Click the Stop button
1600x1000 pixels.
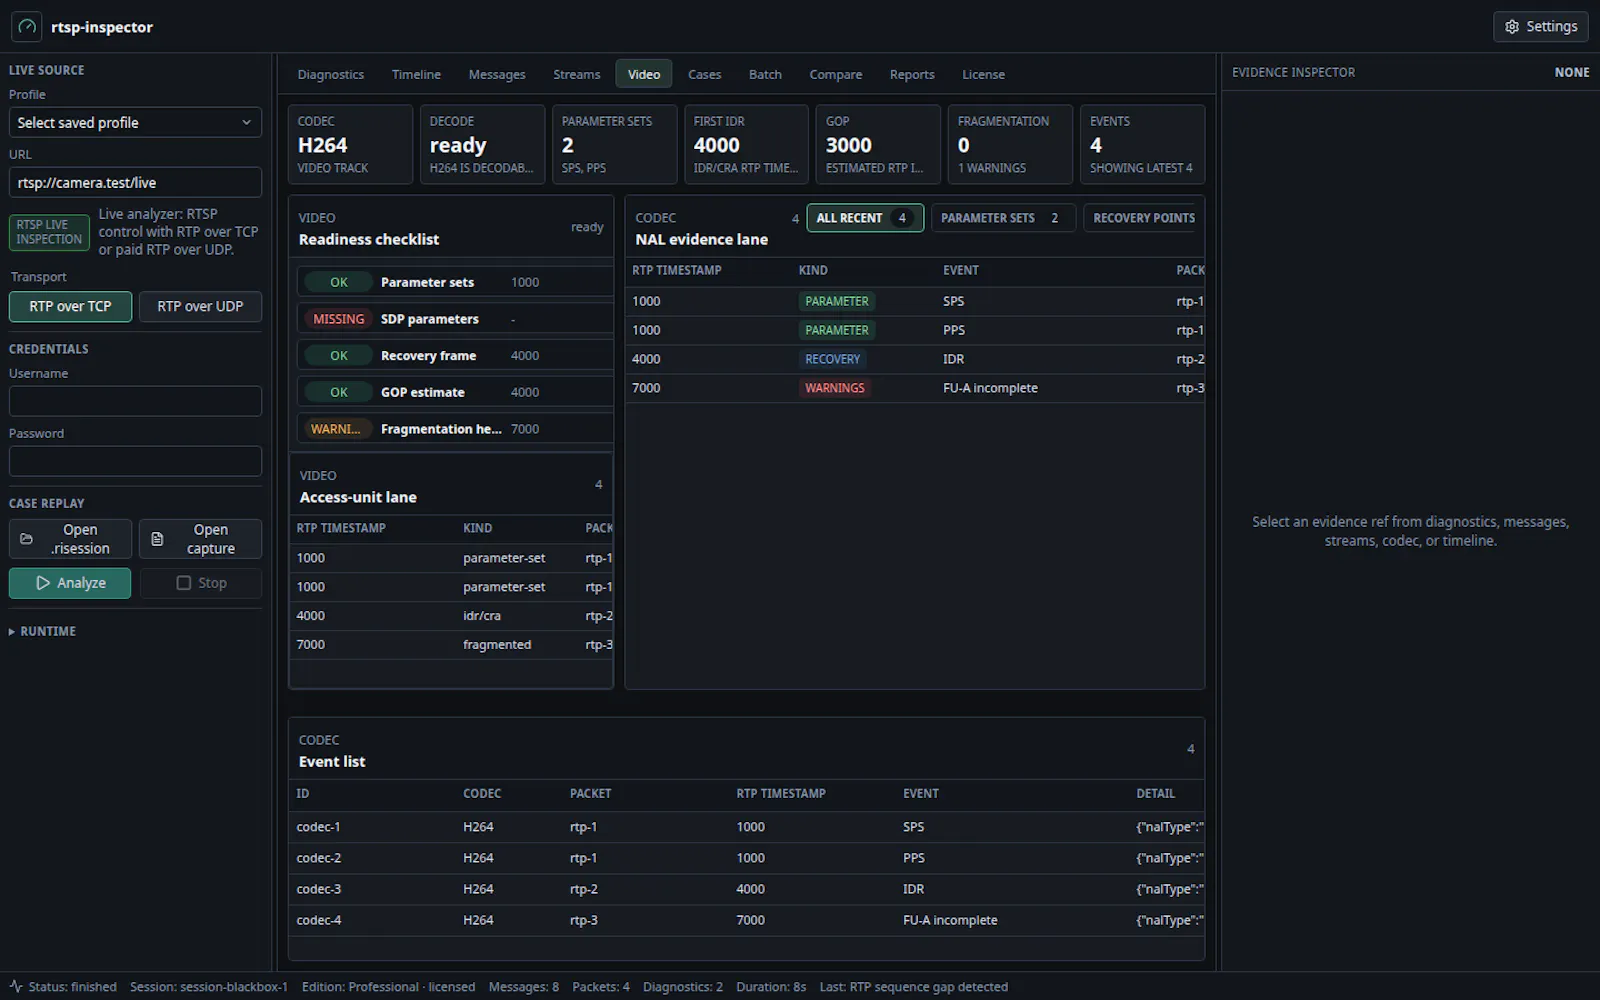pyautogui.click(x=201, y=583)
